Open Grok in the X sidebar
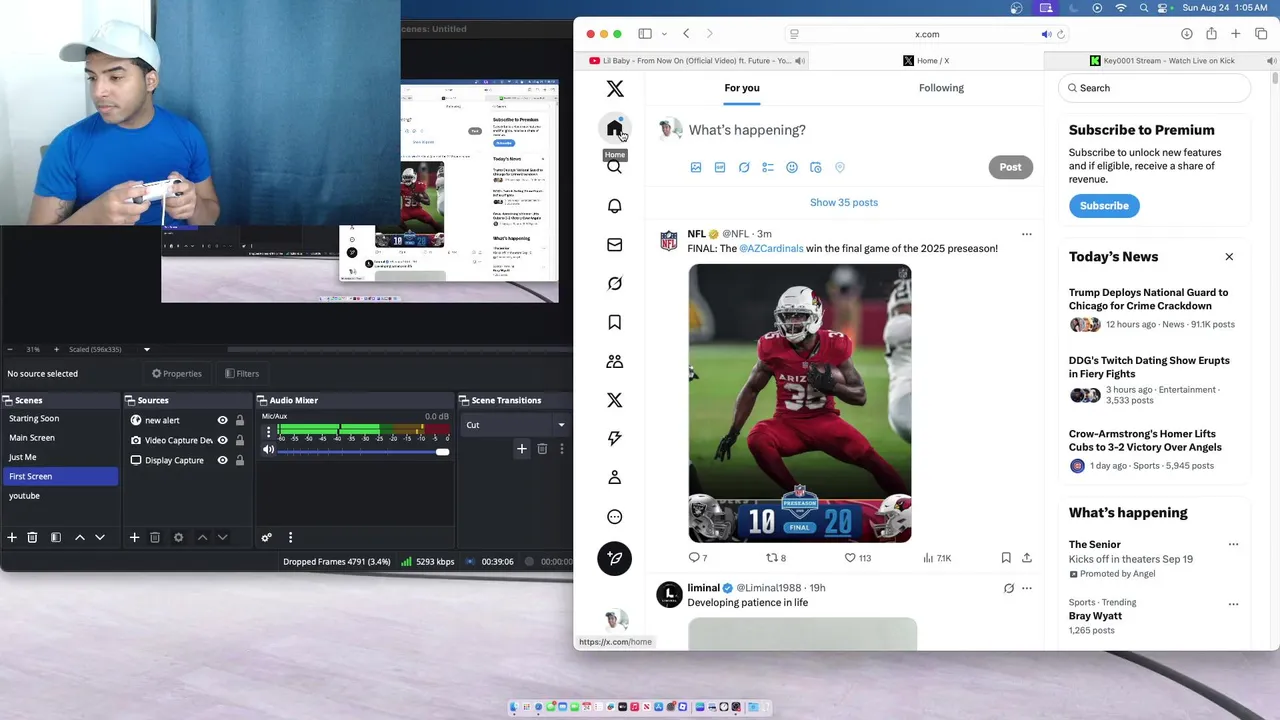The height and width of the screenshot is (720, 1280). click(614, 284)
